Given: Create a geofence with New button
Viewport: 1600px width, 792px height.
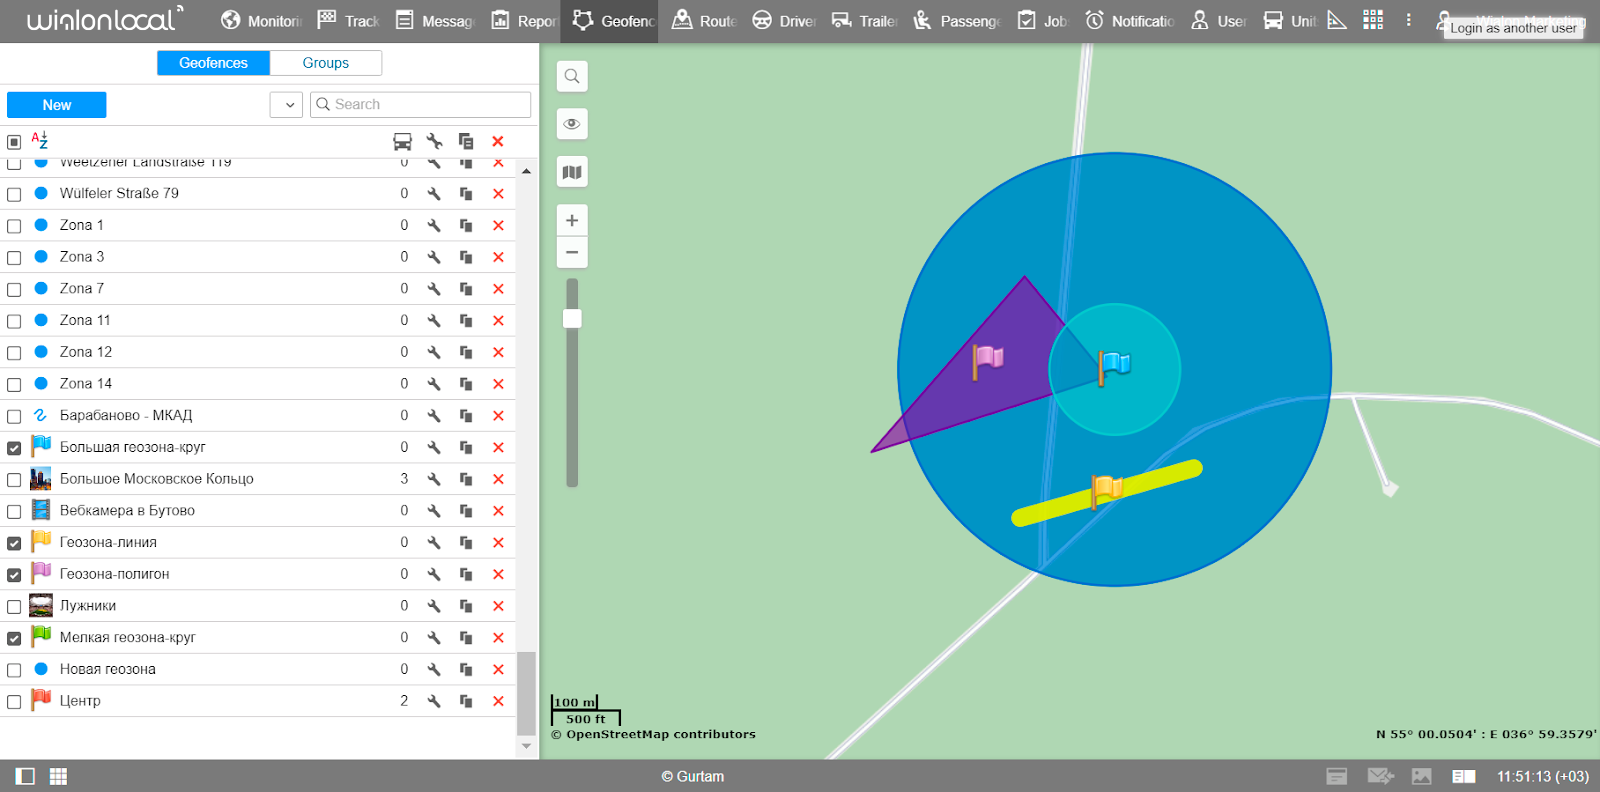Looking at the screenshot, I should click(x=57, y=105).
